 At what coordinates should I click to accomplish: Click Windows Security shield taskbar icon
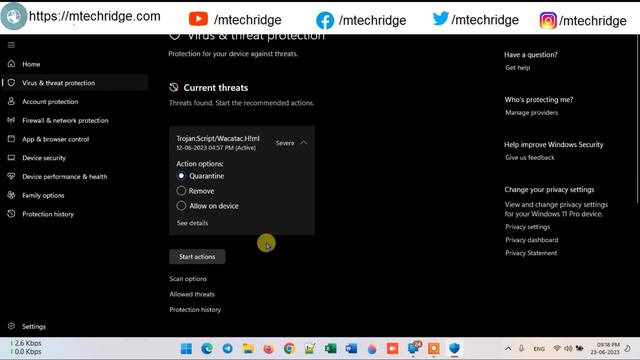(454, 349)
